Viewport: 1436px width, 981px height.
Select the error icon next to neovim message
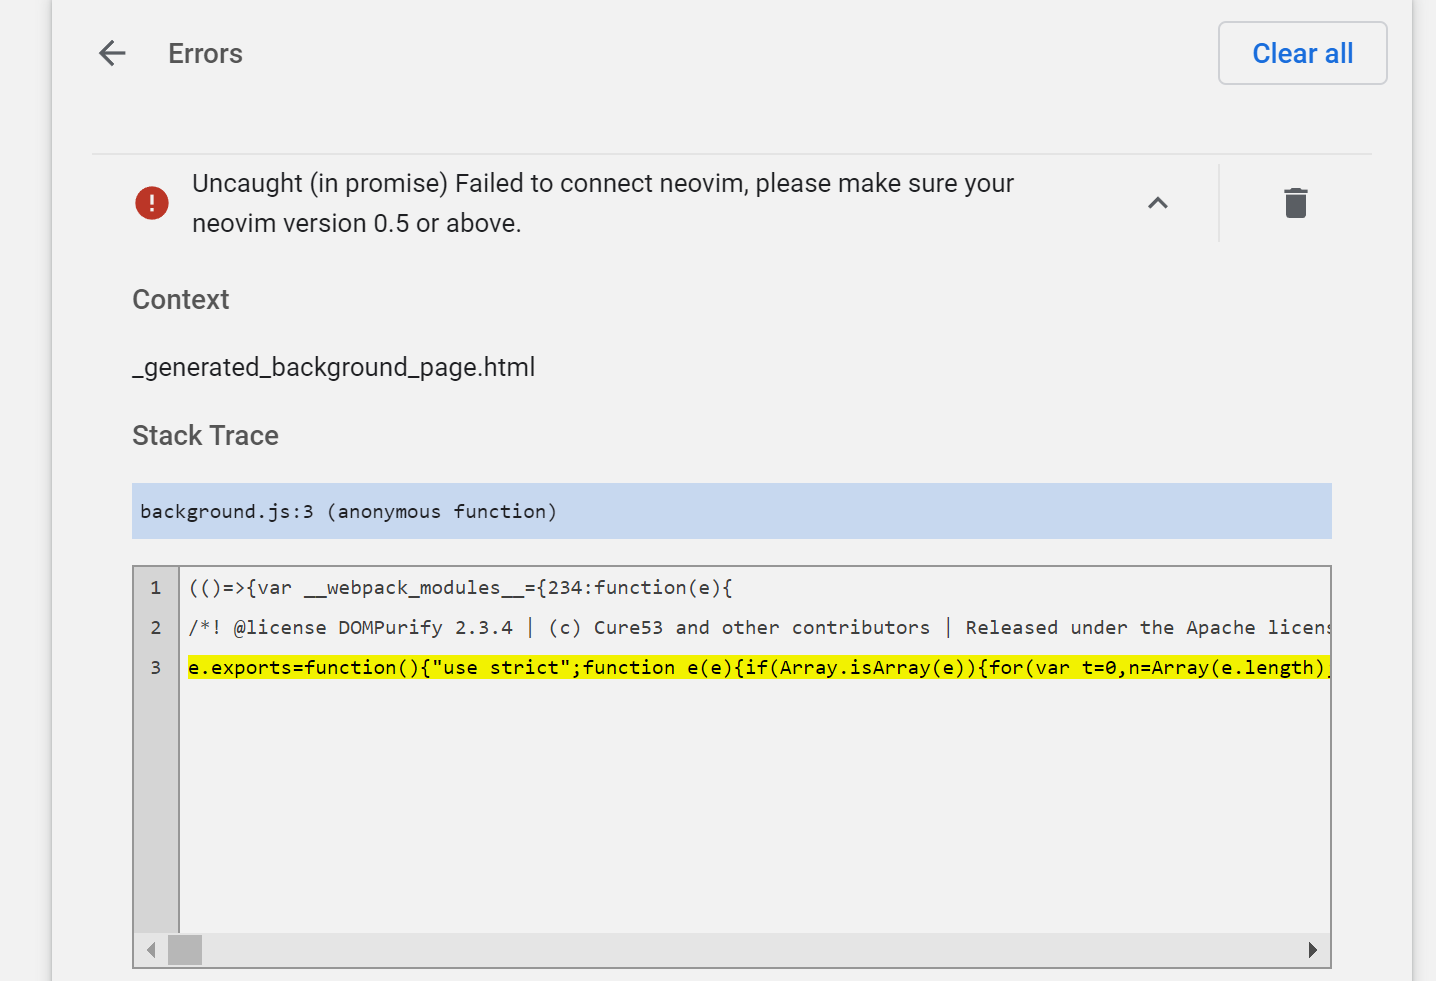click(x=151, y=203)
